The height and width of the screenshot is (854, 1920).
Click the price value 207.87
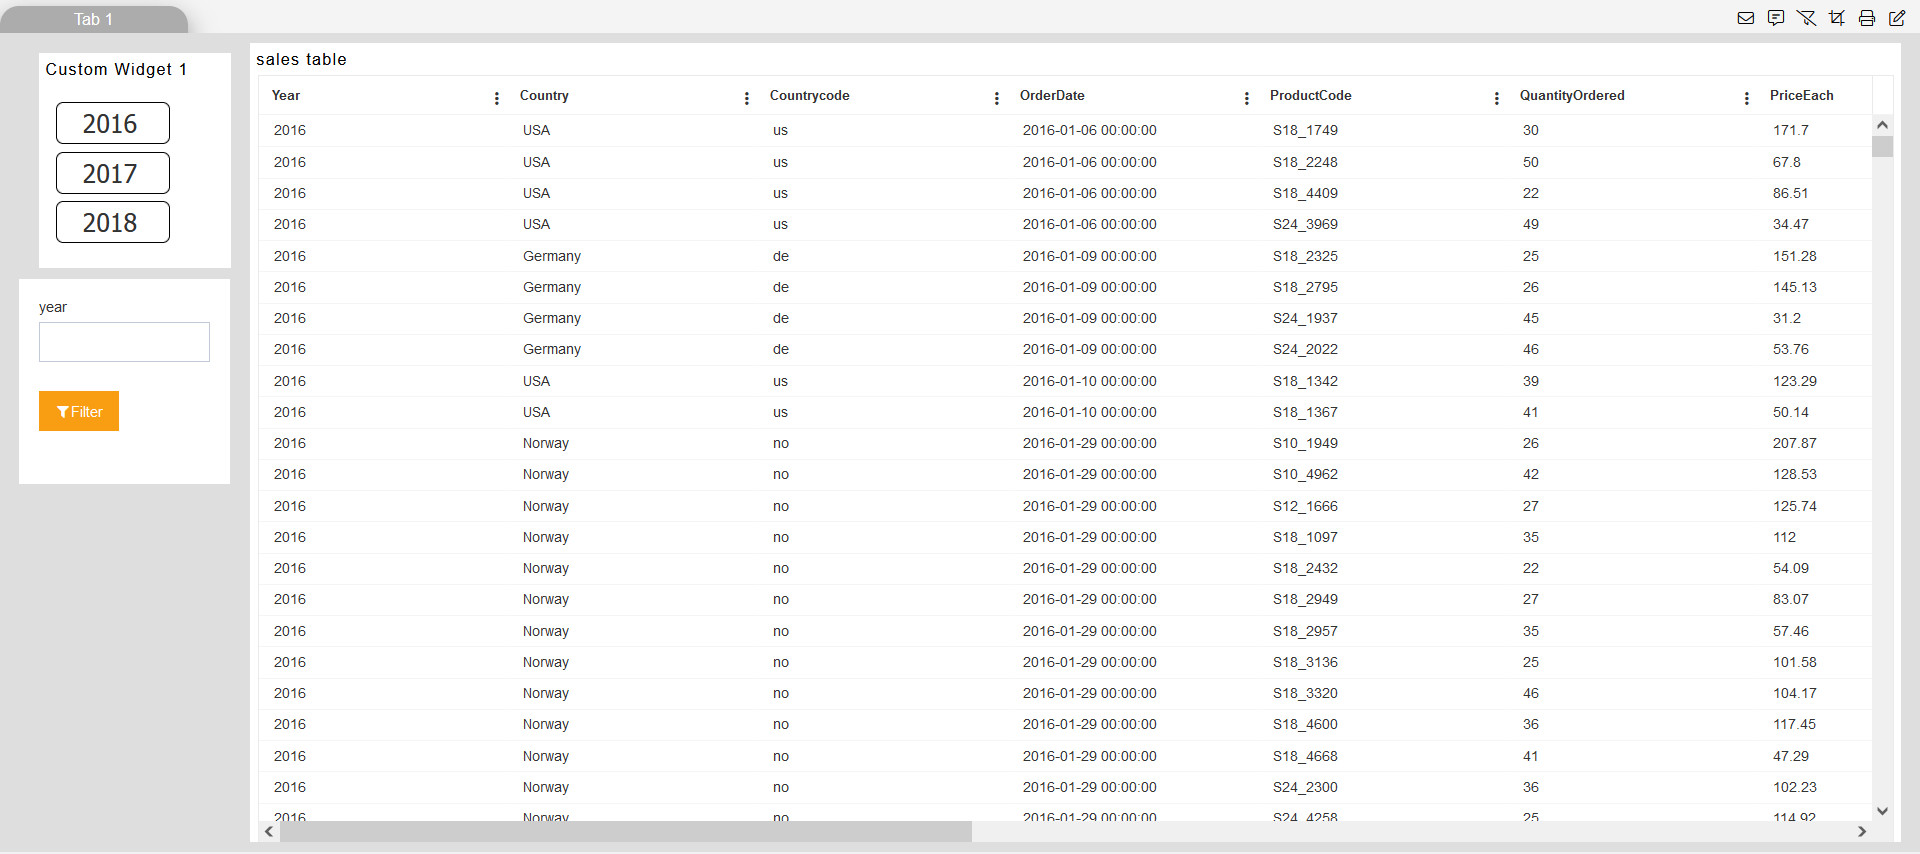tap(1794, 443)
